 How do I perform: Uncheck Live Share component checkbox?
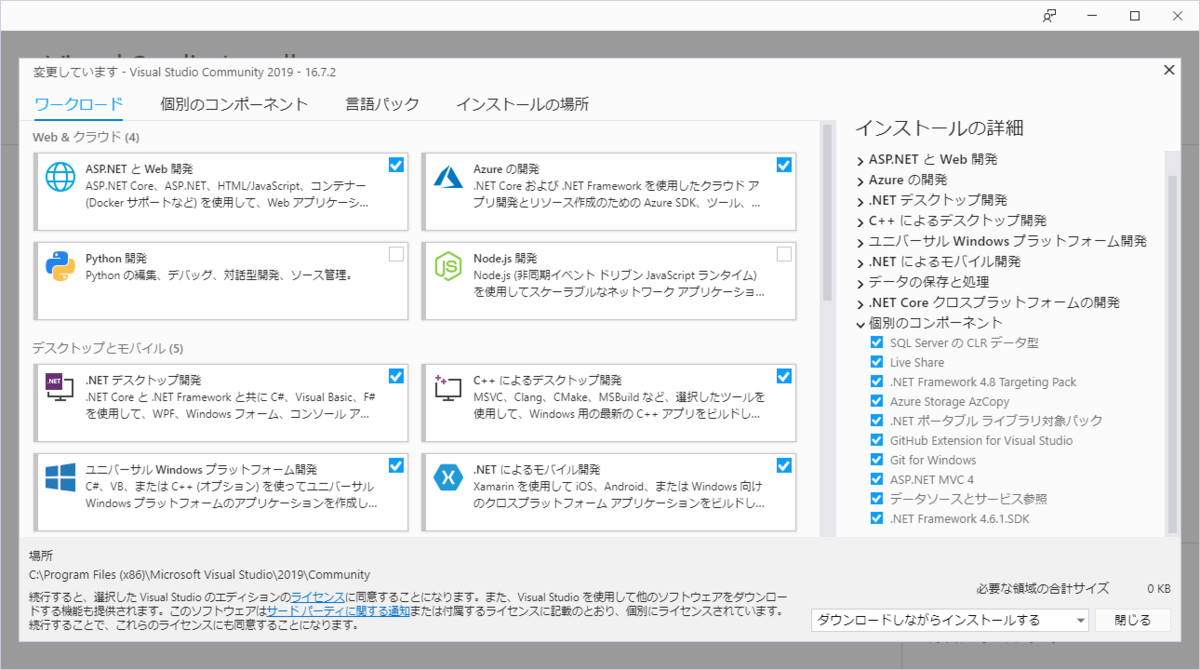pyautogui.click(x=877, y=363)
